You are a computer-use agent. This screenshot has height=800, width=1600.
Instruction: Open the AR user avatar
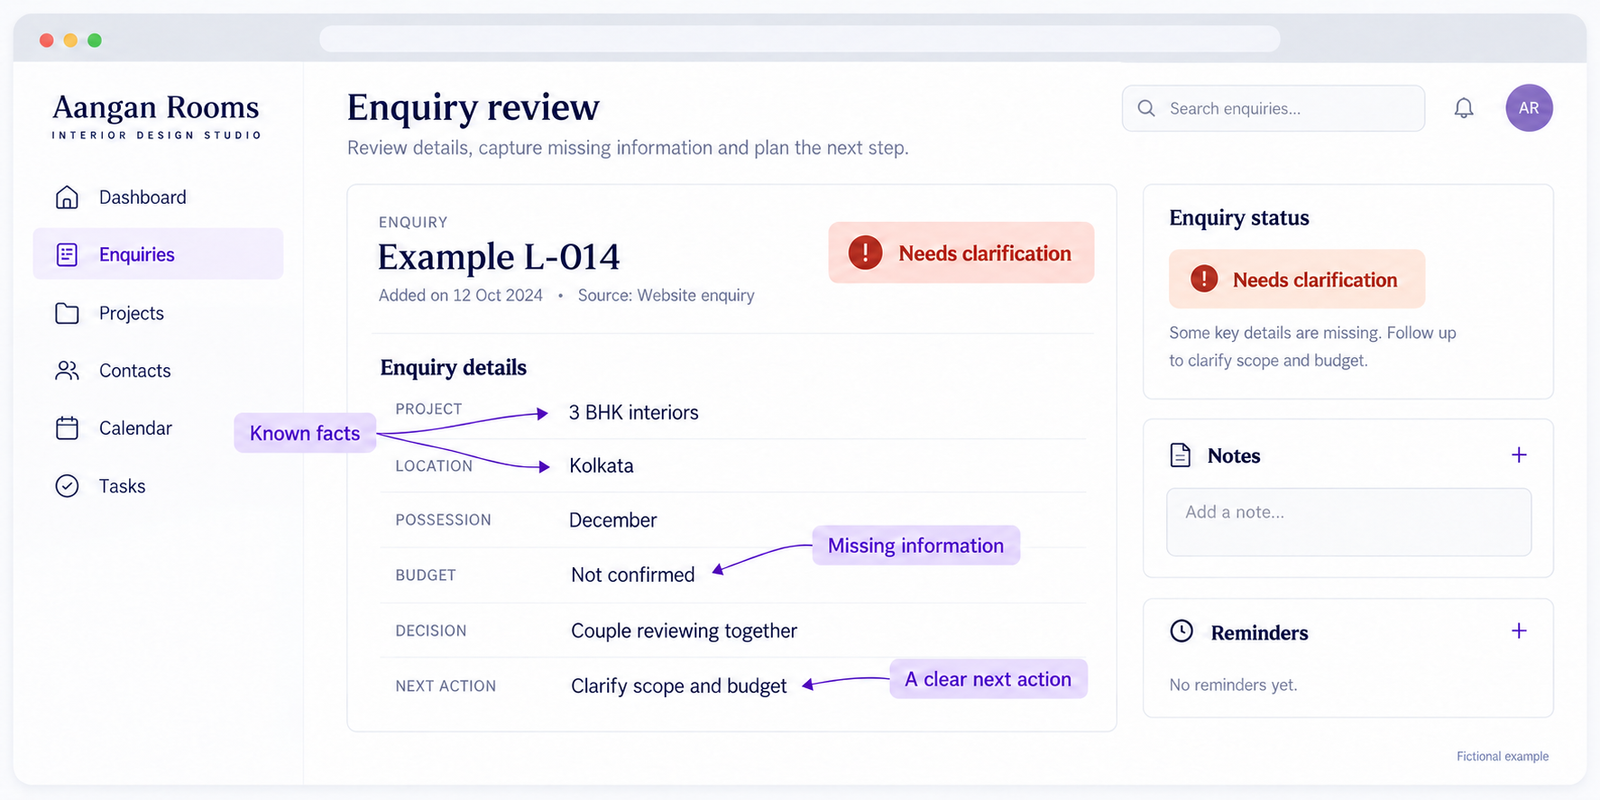[1529, 108]
